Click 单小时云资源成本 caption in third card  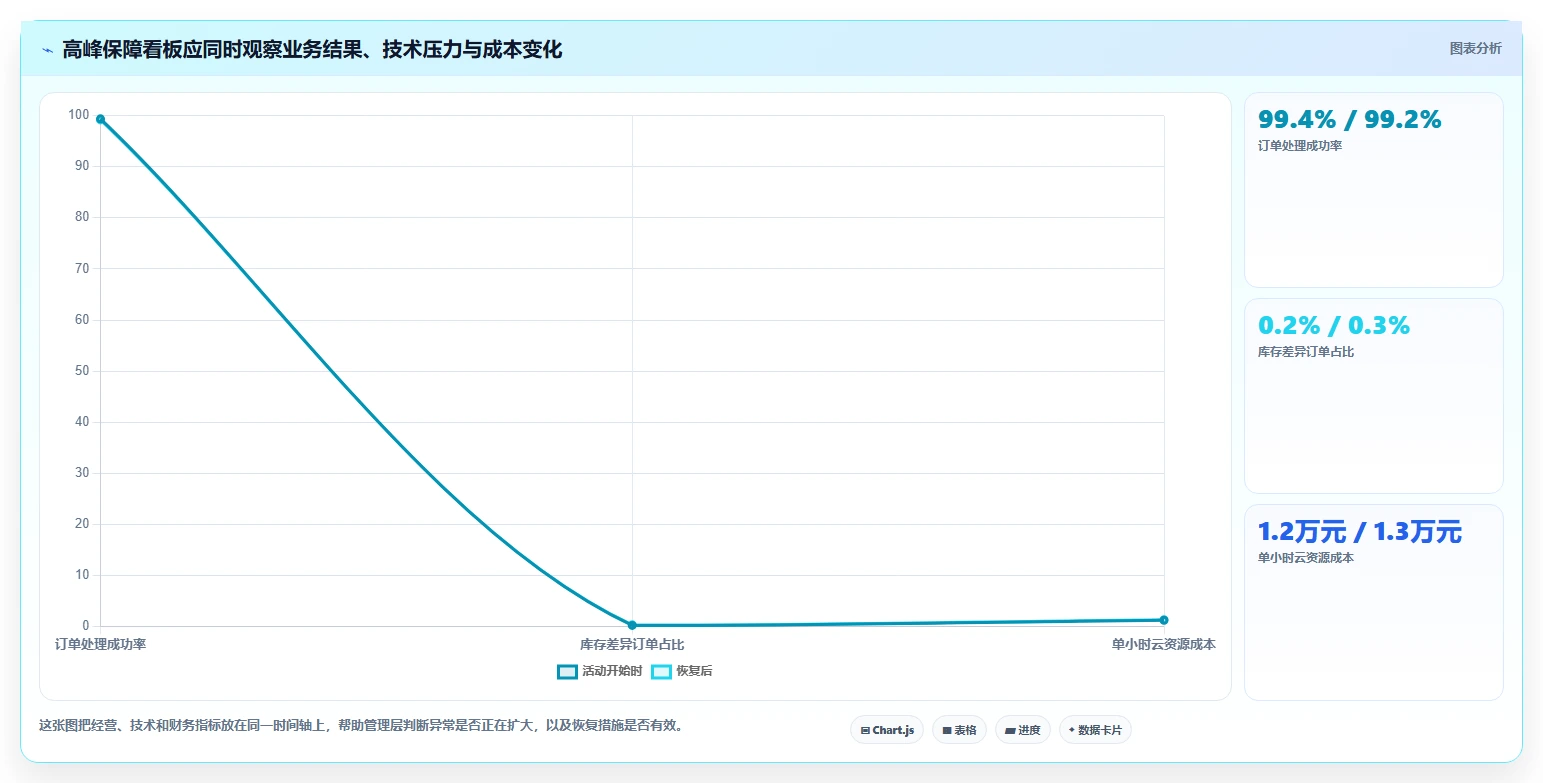pos(1306,558)
